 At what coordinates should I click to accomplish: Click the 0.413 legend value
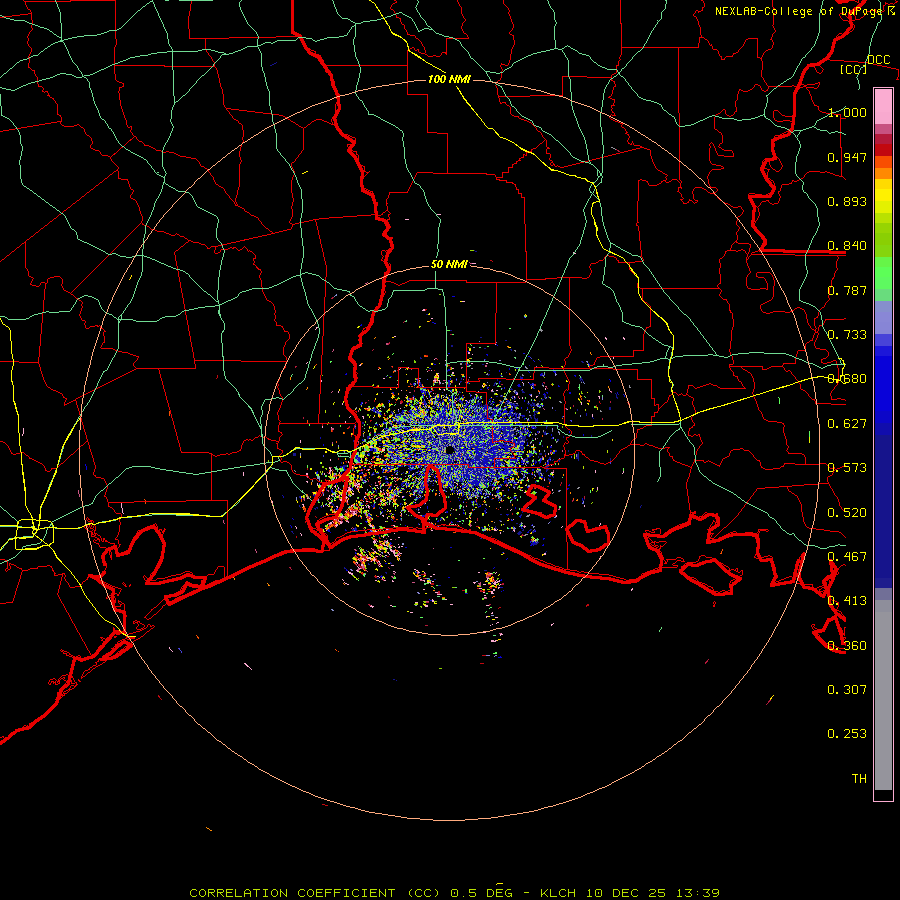[847, 601]
